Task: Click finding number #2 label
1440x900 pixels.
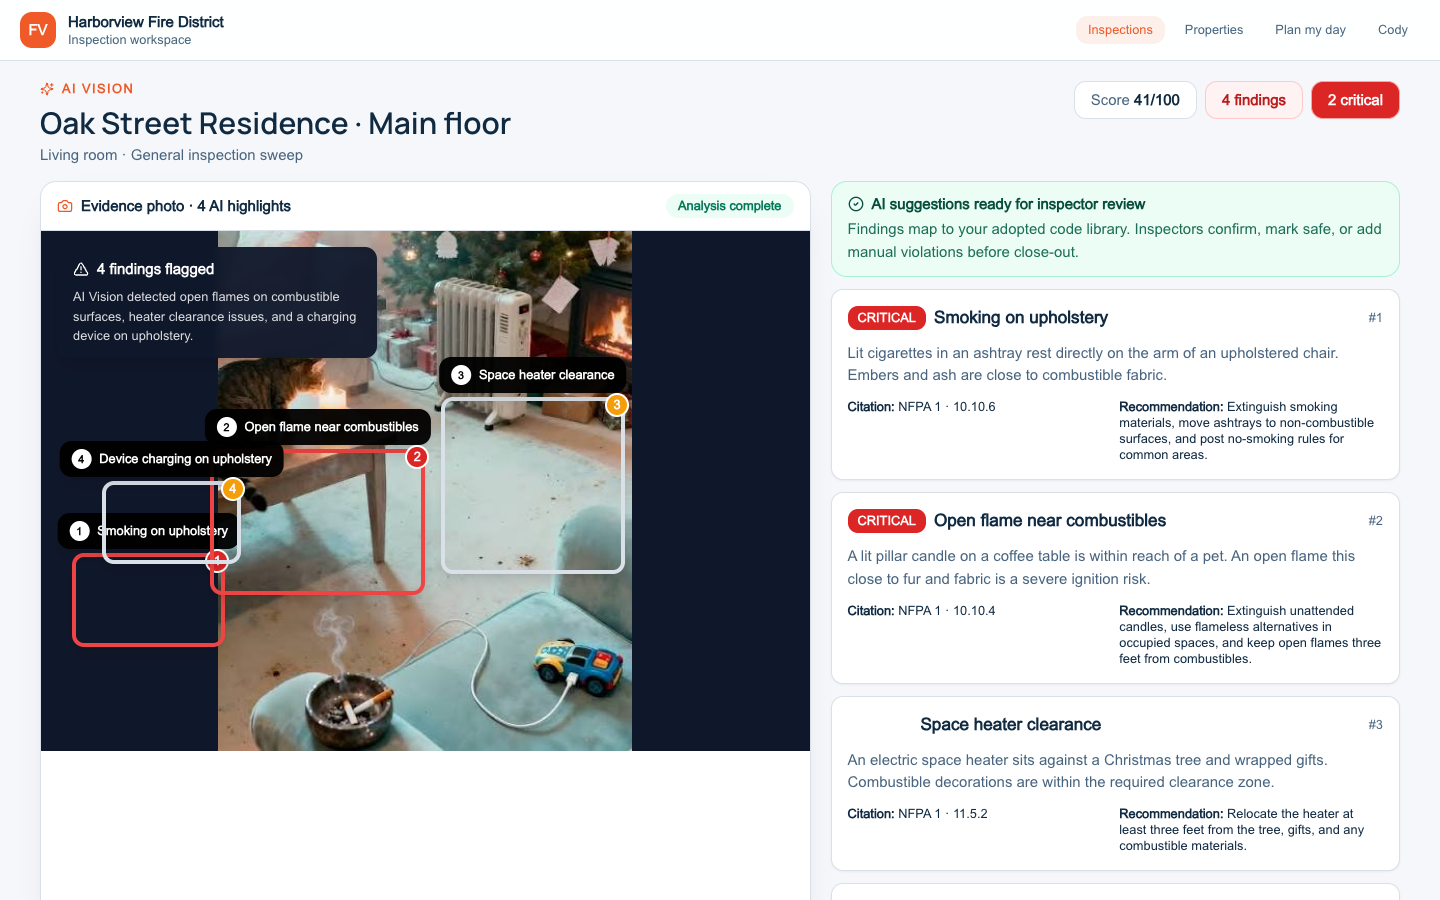Action: point(1376,521)
